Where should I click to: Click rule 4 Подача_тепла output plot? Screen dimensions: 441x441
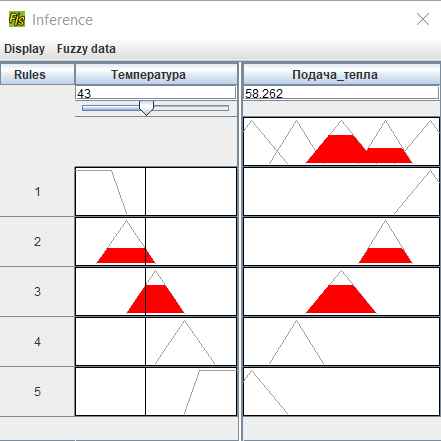tap(342, 341)
